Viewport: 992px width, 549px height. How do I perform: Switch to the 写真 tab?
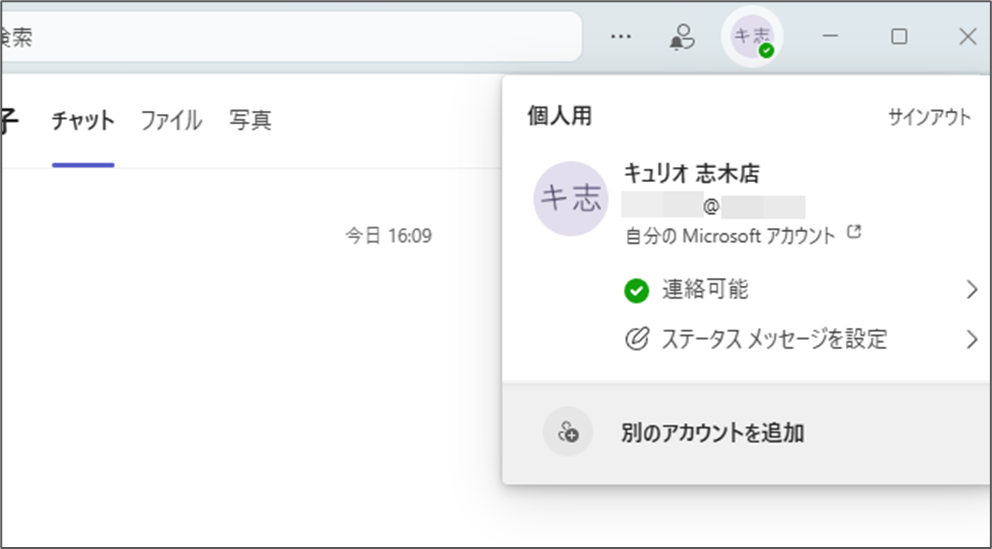(251, 120)
